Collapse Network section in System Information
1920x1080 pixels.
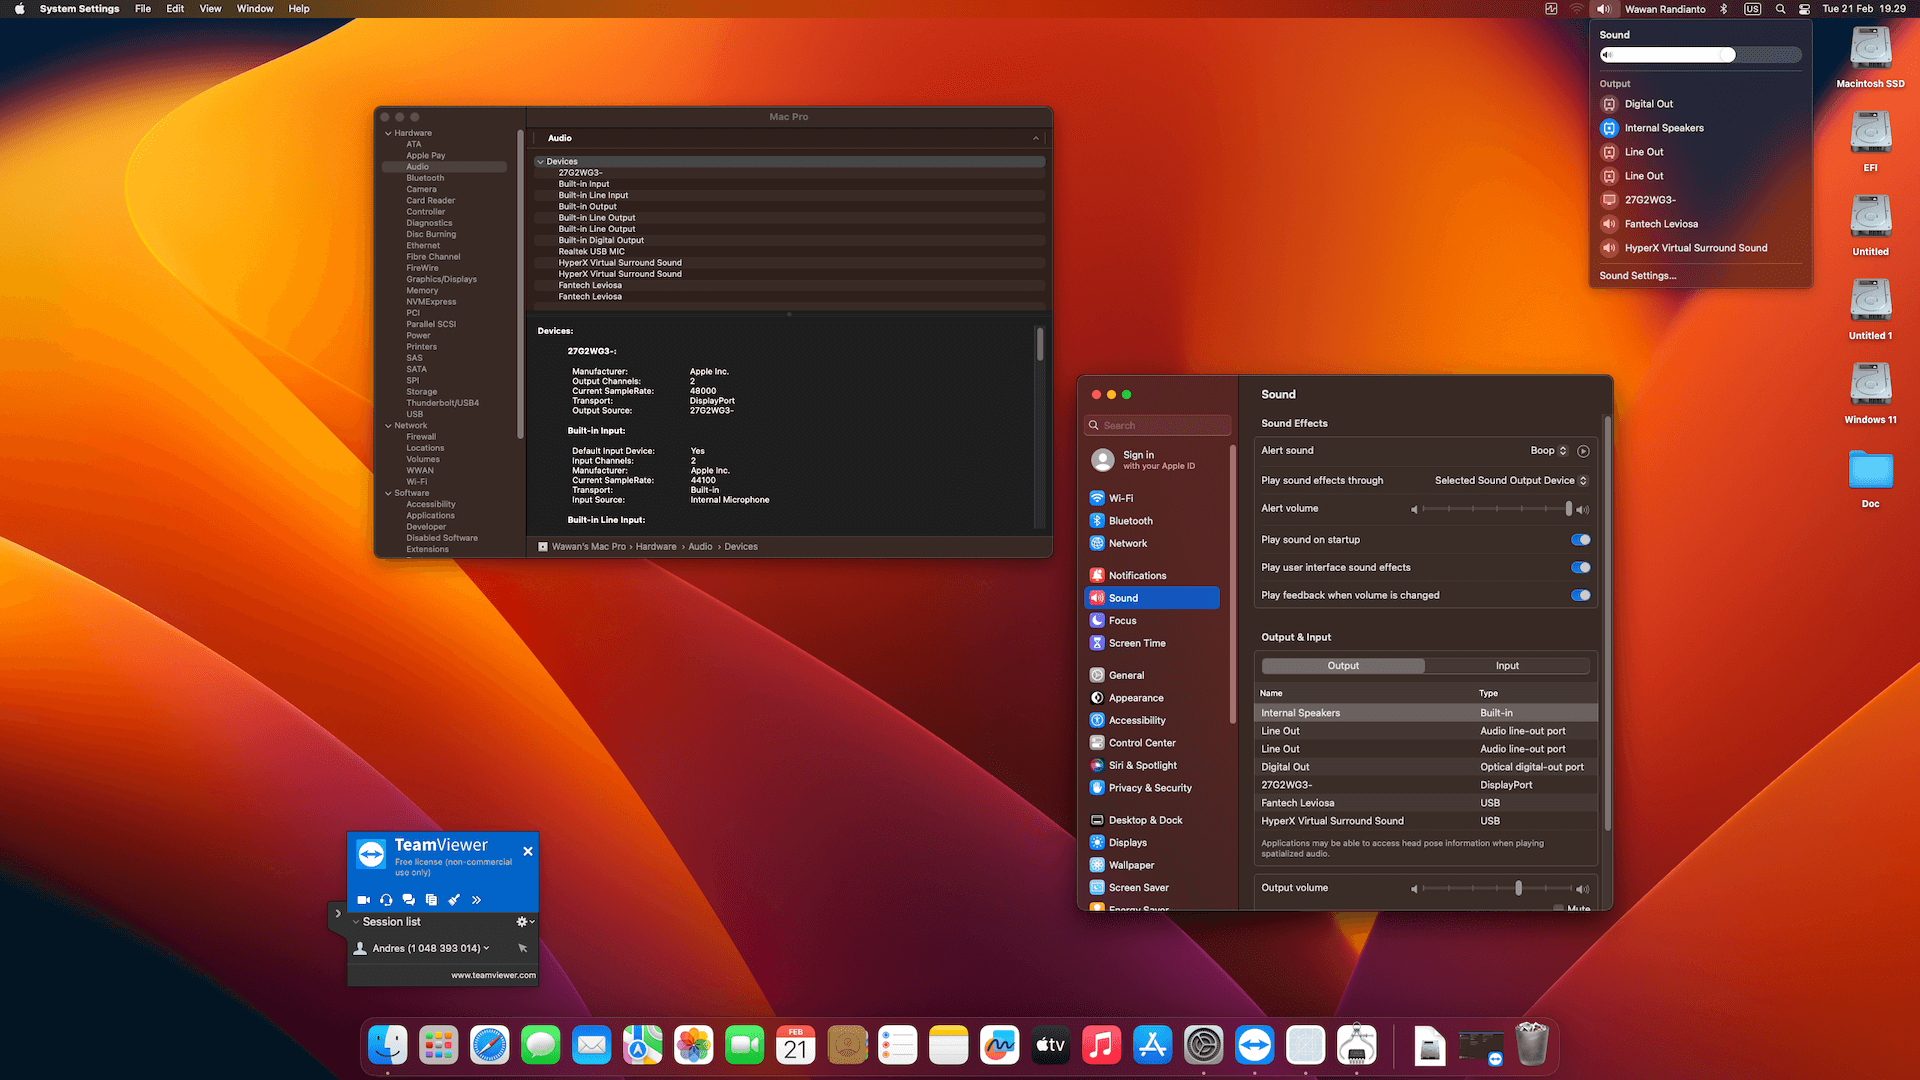click(388, 426)
